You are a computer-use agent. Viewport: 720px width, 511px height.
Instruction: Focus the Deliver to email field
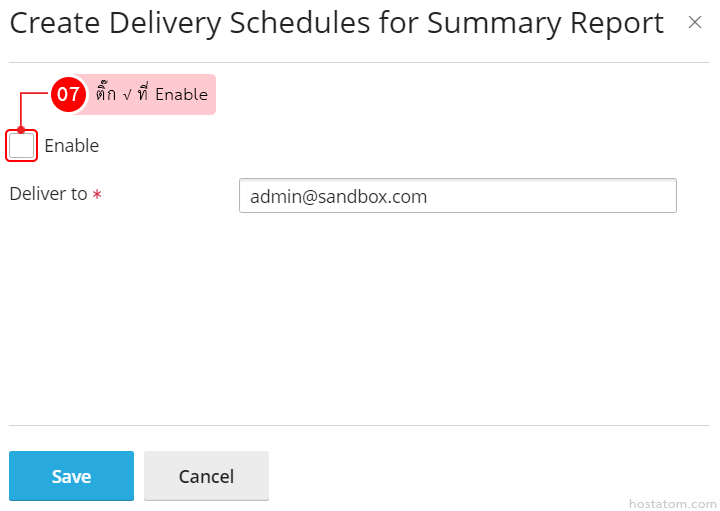pyautogui.click(x=457, y=196)
